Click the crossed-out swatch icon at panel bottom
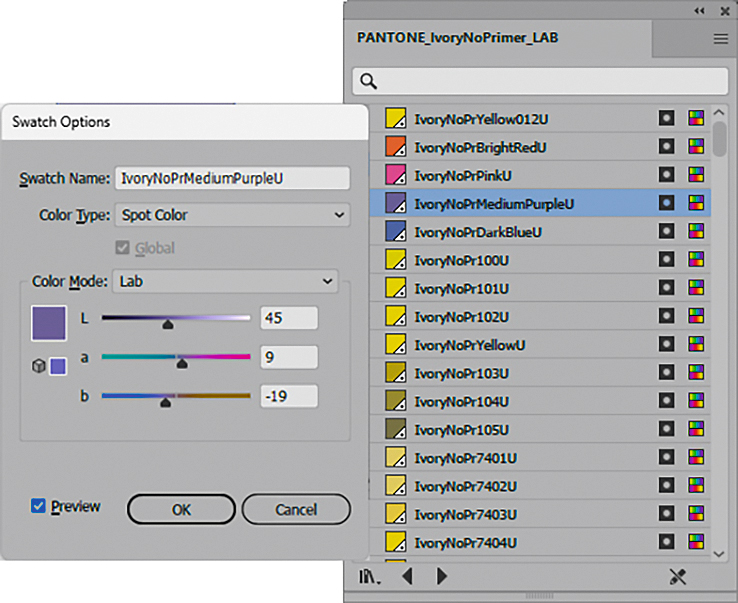This screenshot has height=603, width=738. (x=678, y=576)
